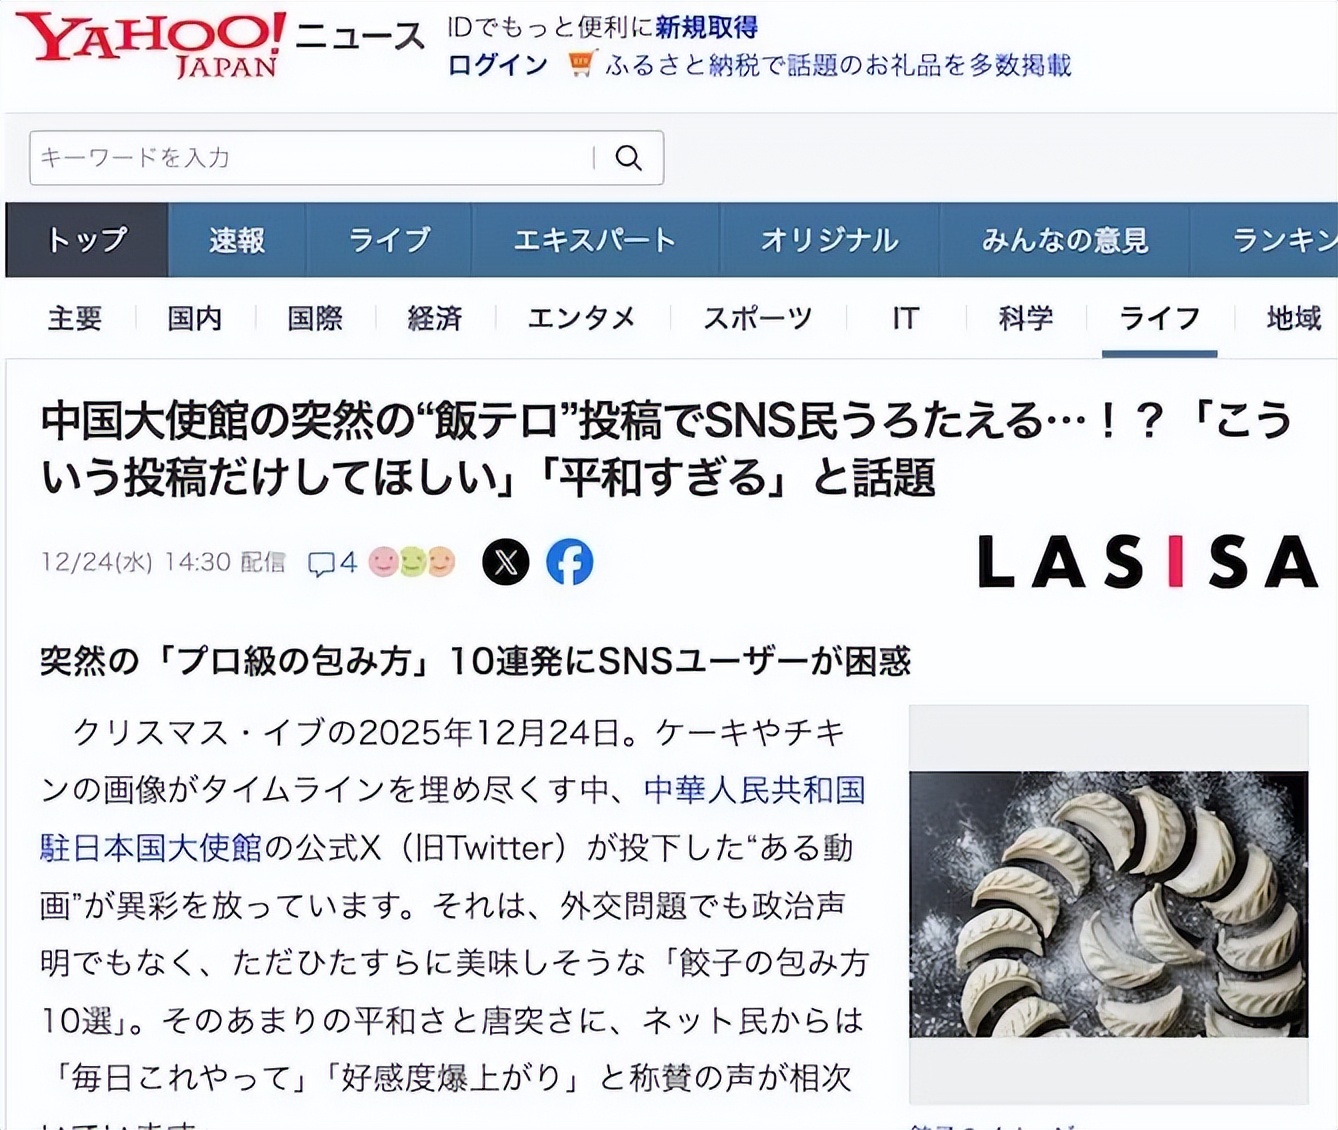Select the トップ navigation tab

pyautogui.click(x=87, y=240)
